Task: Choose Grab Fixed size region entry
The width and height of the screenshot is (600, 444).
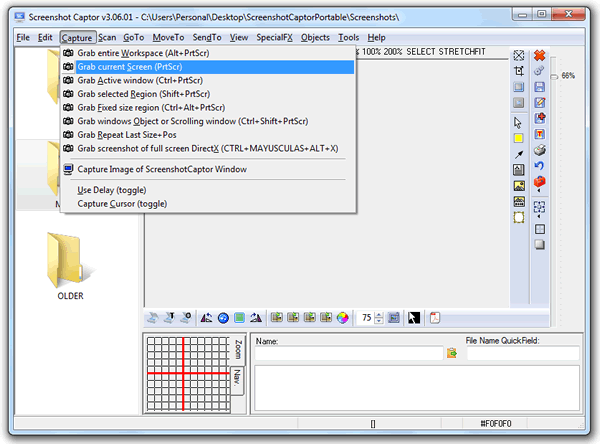Action: tap(209, 108)
